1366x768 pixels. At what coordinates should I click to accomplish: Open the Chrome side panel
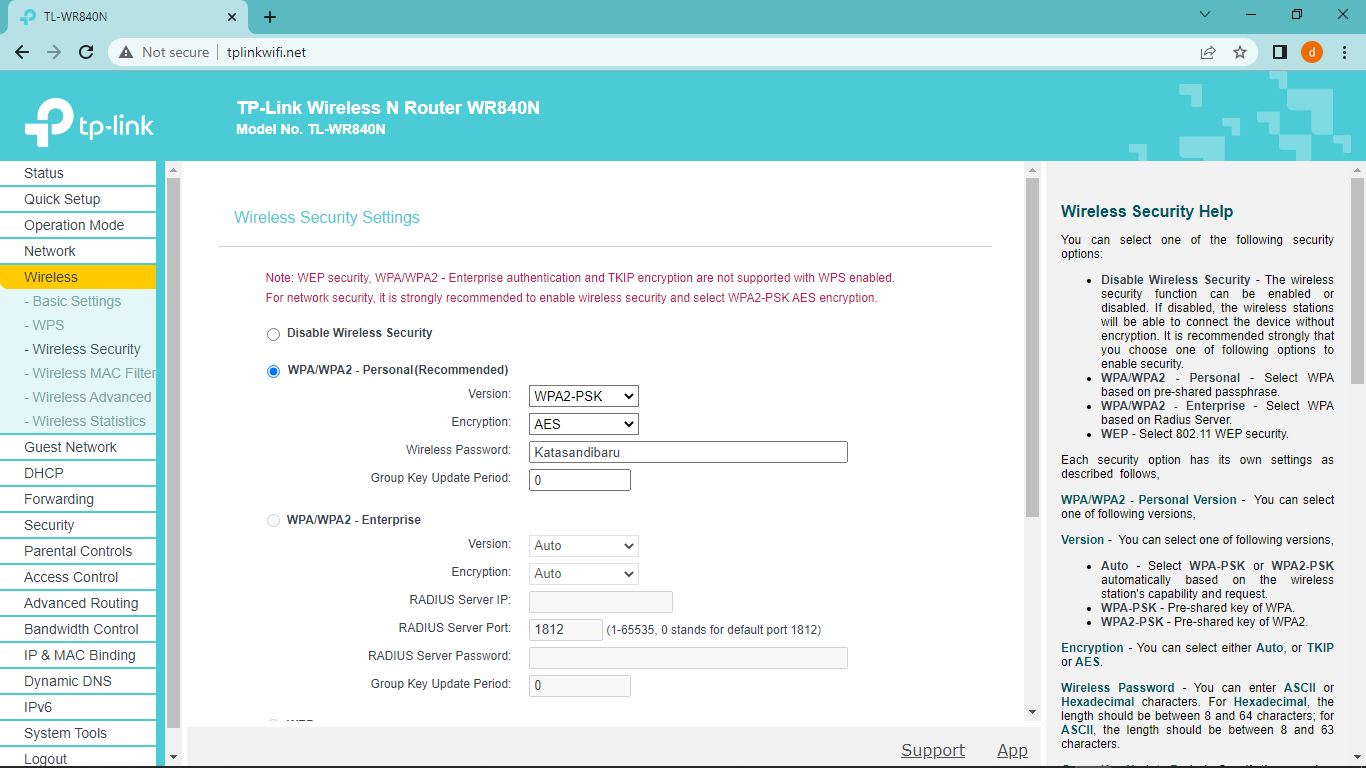coord(1280,52)
